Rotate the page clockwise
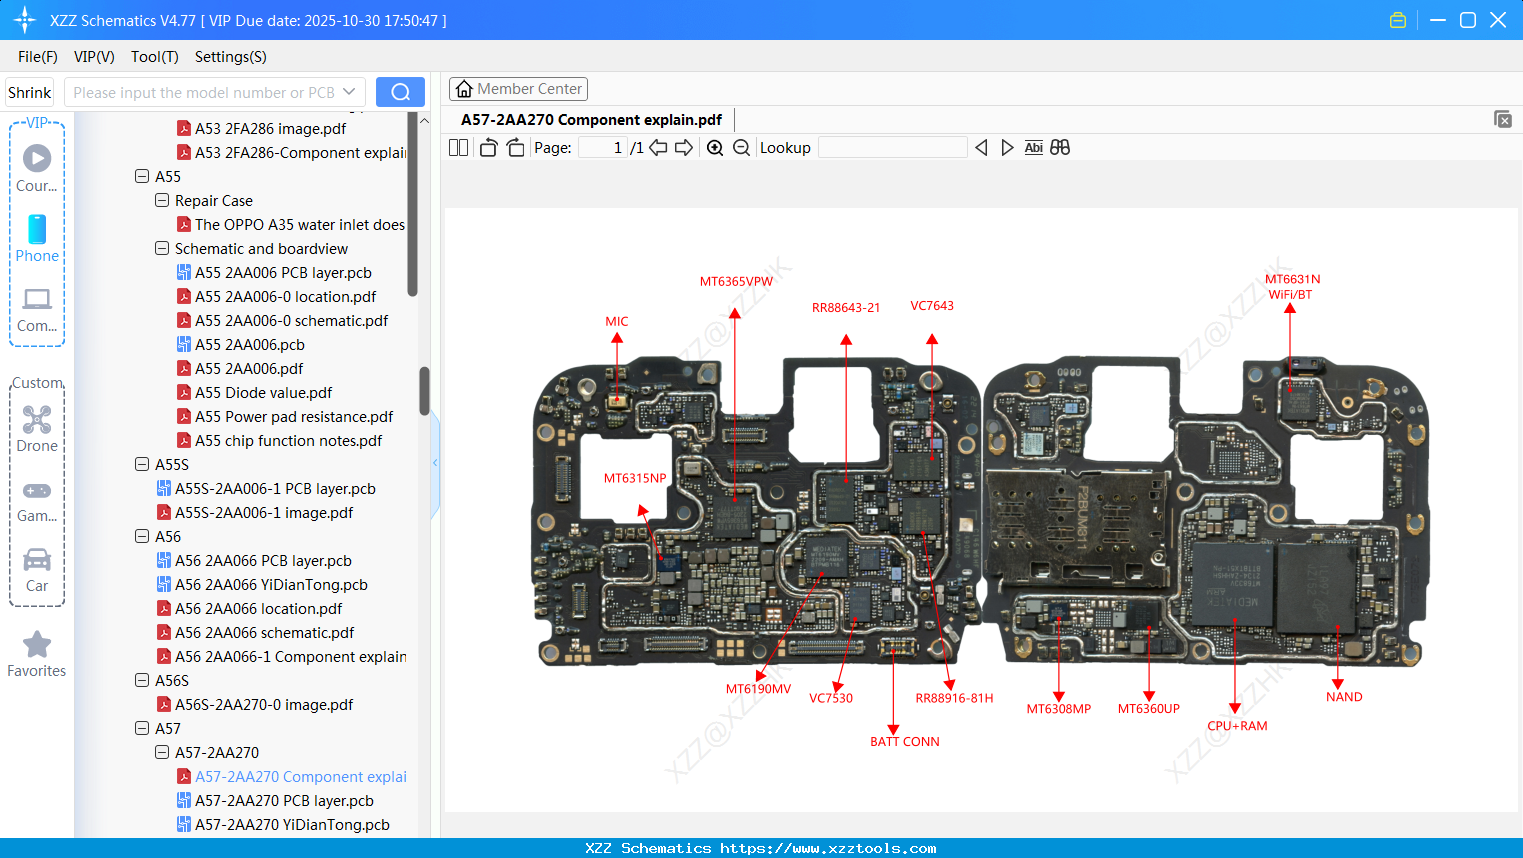This screenshot has width=1523, height=858. coord(515,148)
